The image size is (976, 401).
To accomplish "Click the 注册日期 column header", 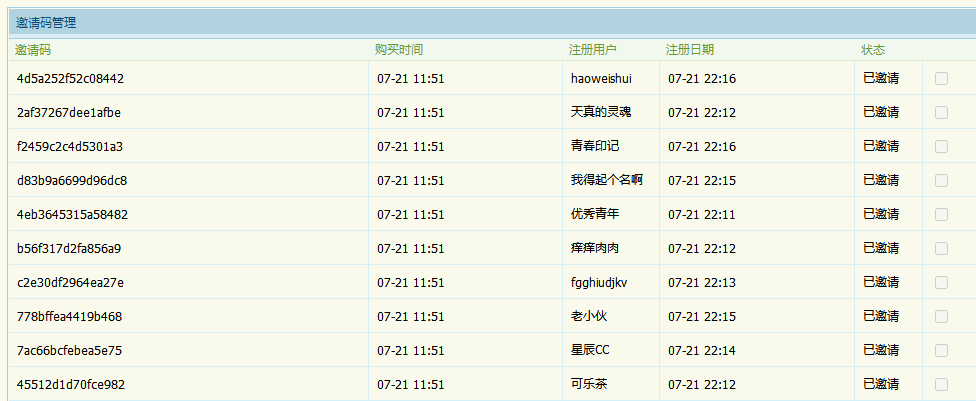I will (x=690, y=49).
